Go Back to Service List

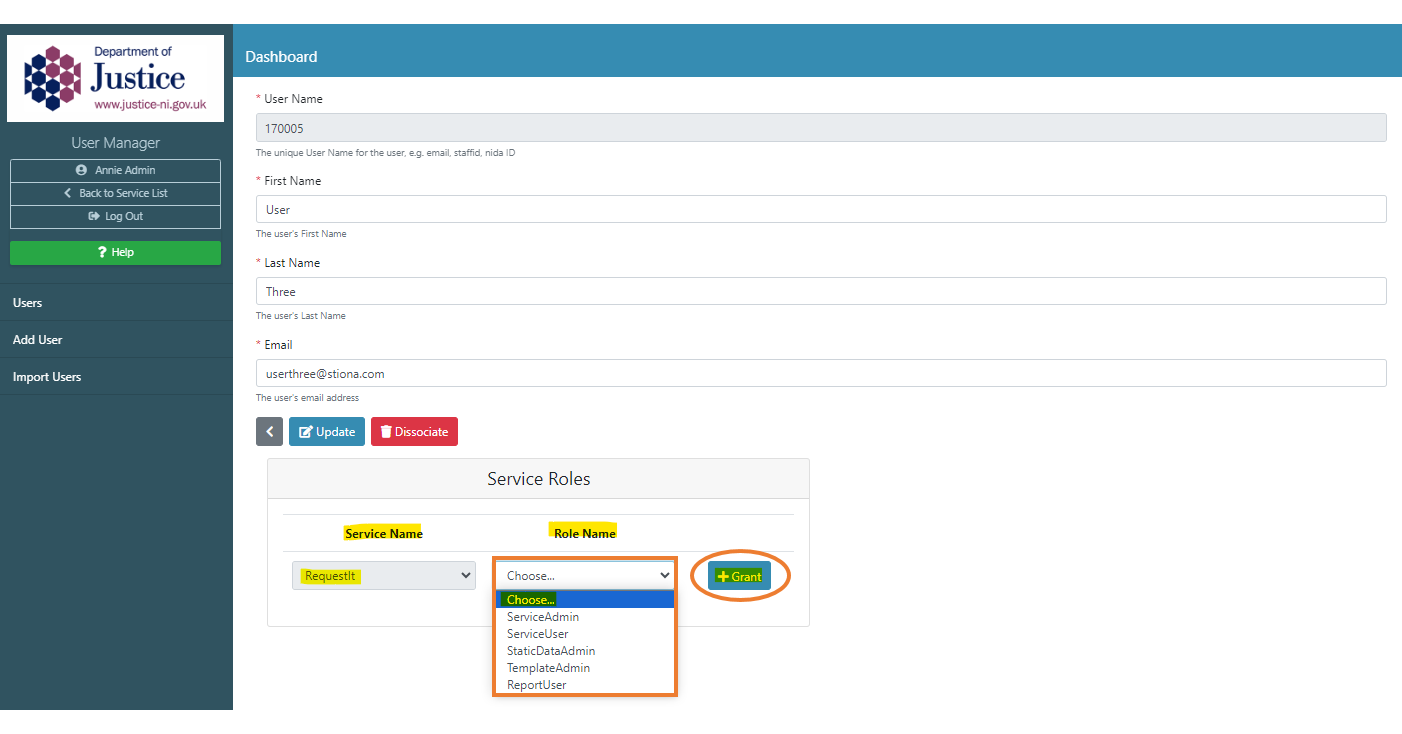[115, 193]
